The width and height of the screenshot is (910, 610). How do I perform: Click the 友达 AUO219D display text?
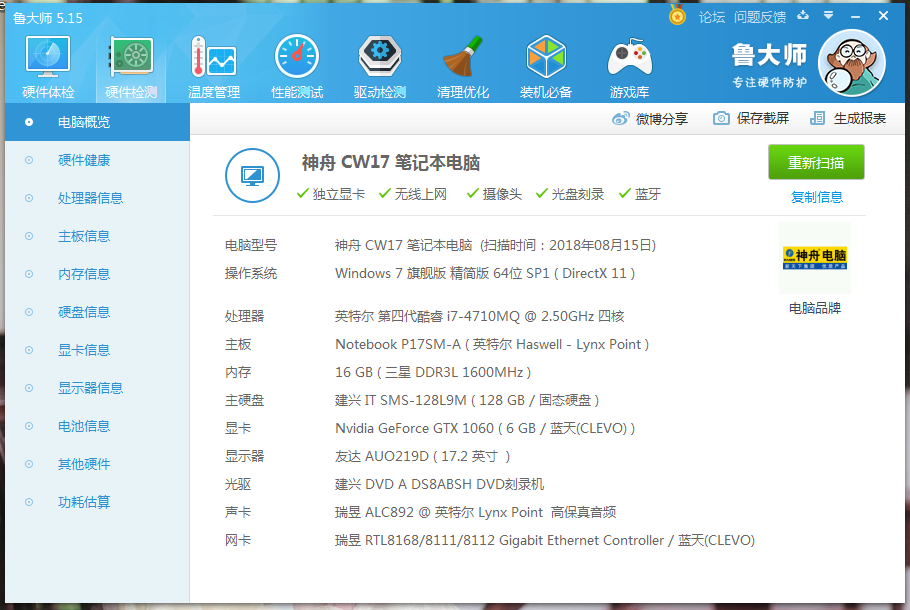(422, 456)
